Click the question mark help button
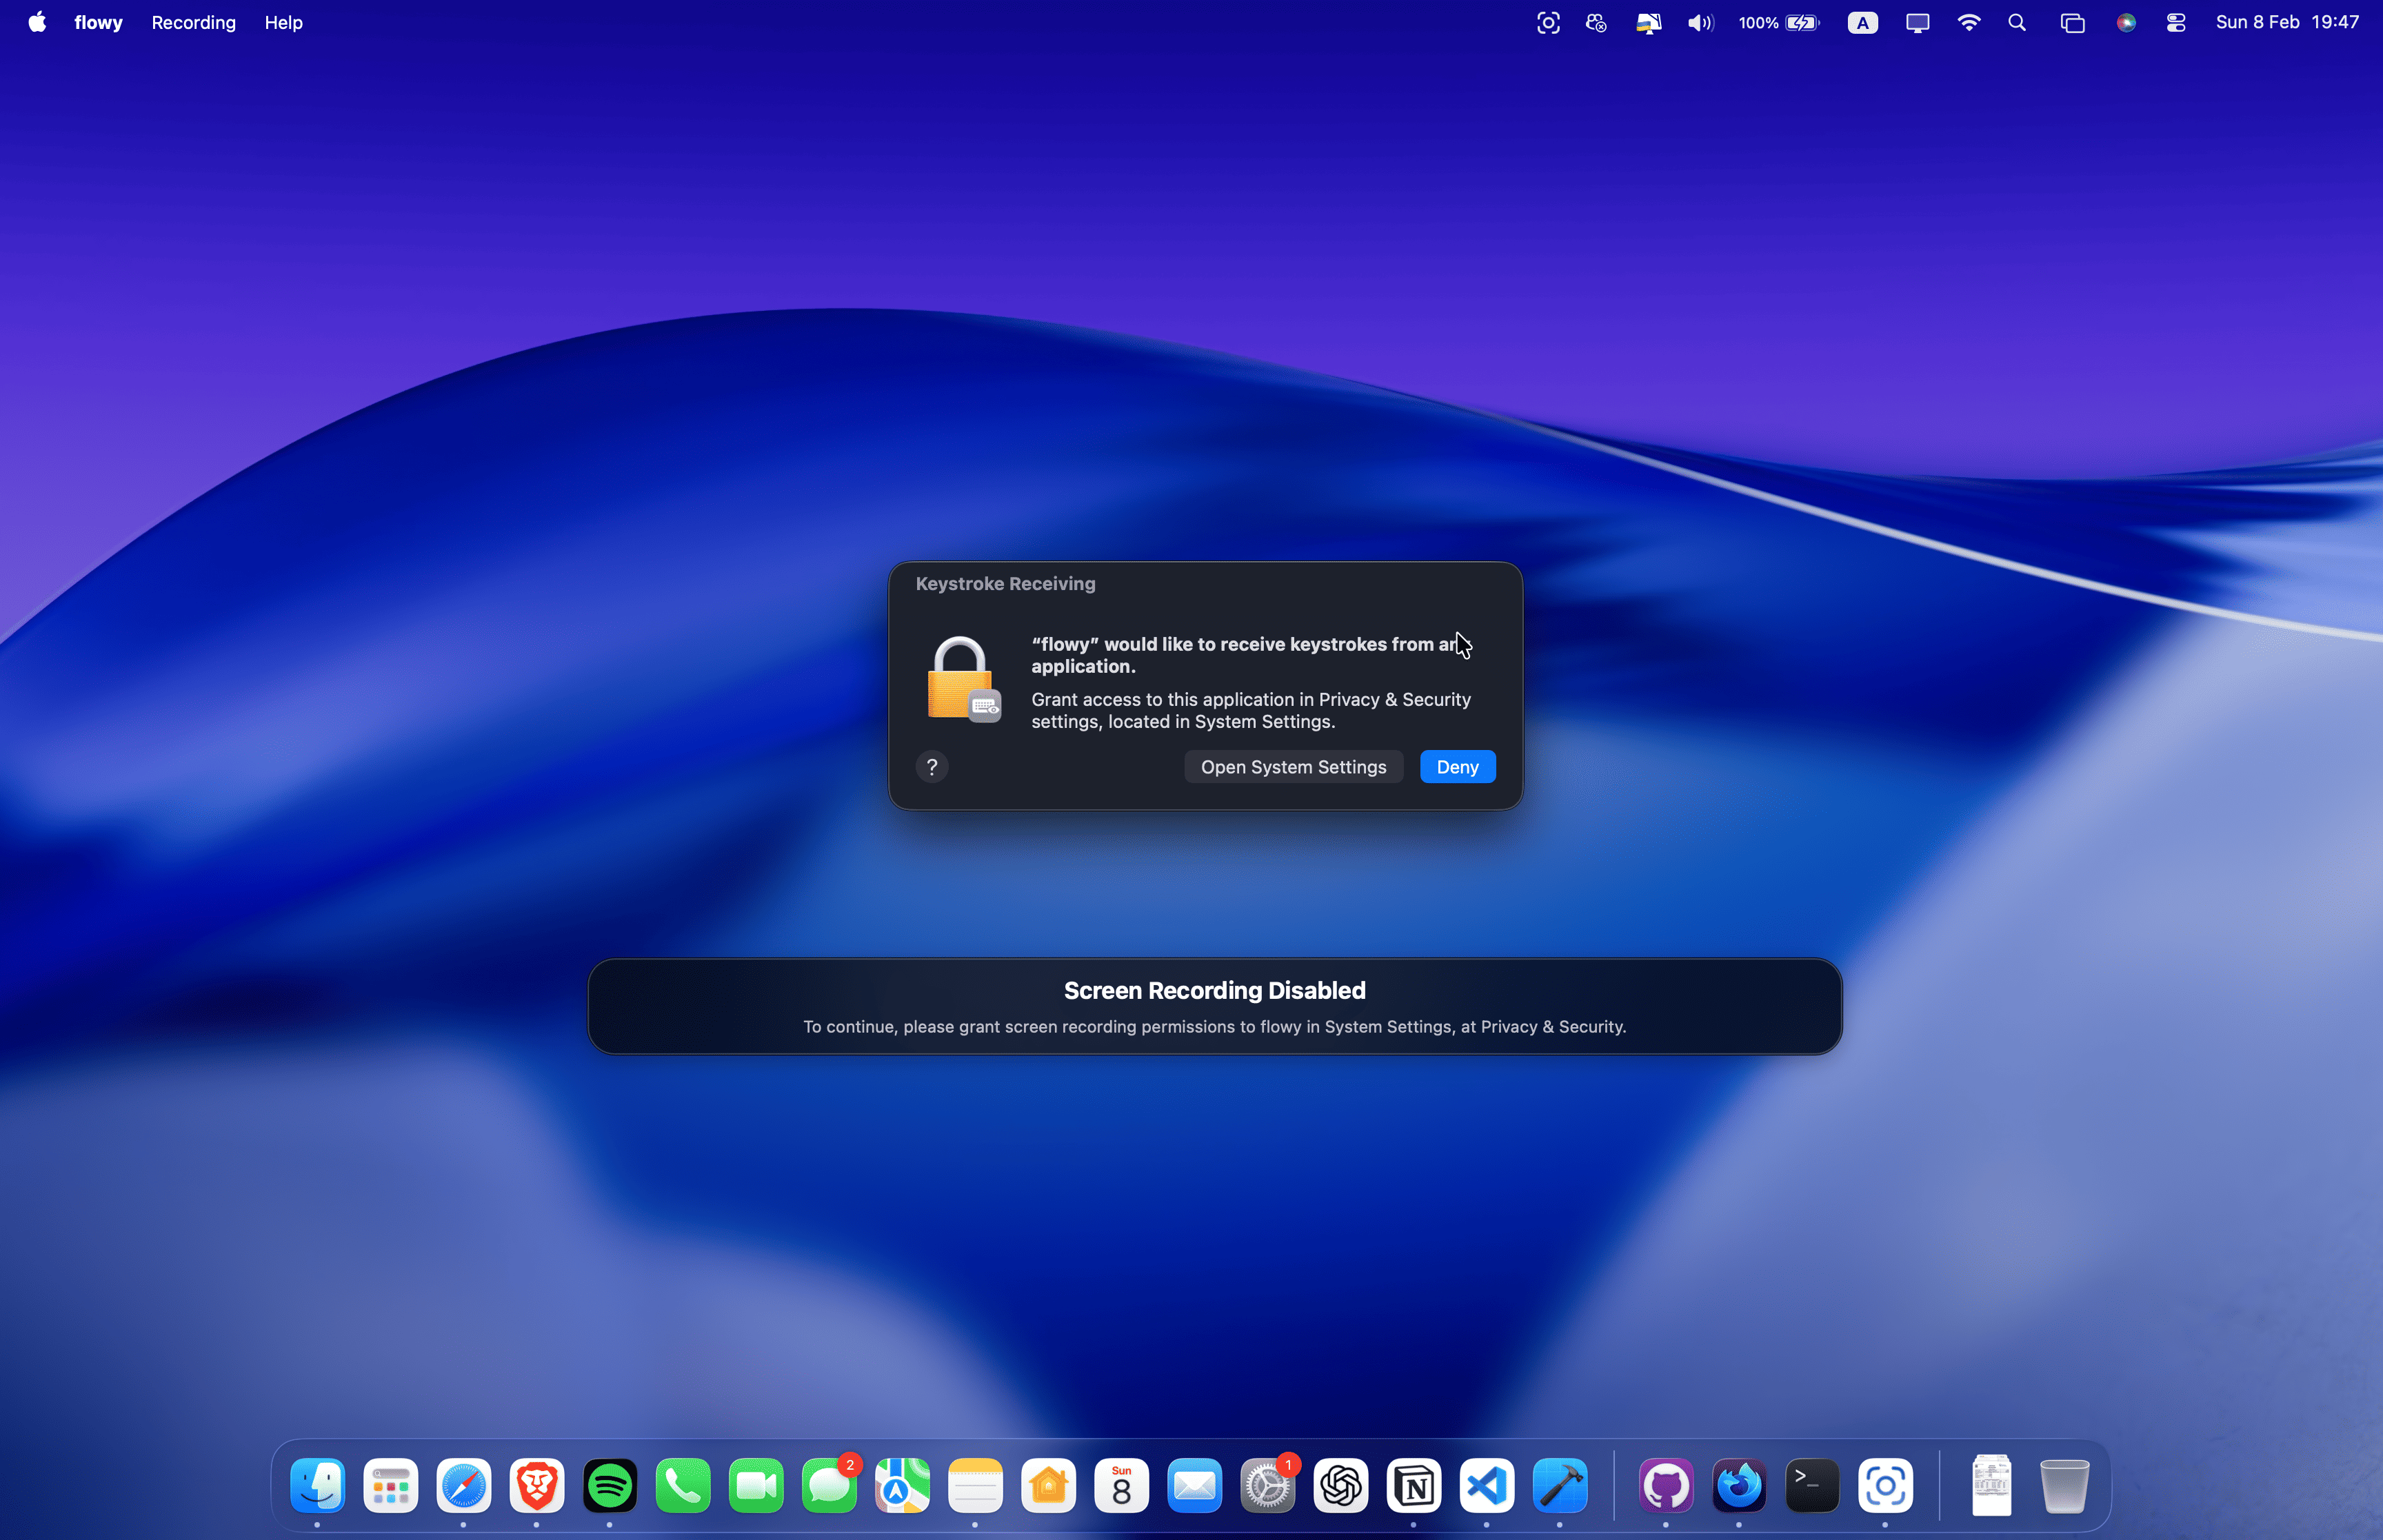Viewport: 2383px width, 1540px height. pyautogui.click(x=931, y=767)
